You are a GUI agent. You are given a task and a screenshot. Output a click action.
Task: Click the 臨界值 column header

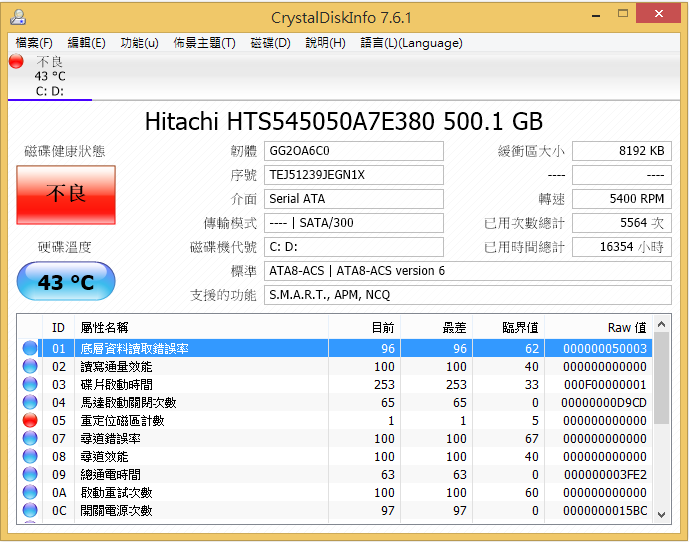pyautogui.click(x=508, y=327)
